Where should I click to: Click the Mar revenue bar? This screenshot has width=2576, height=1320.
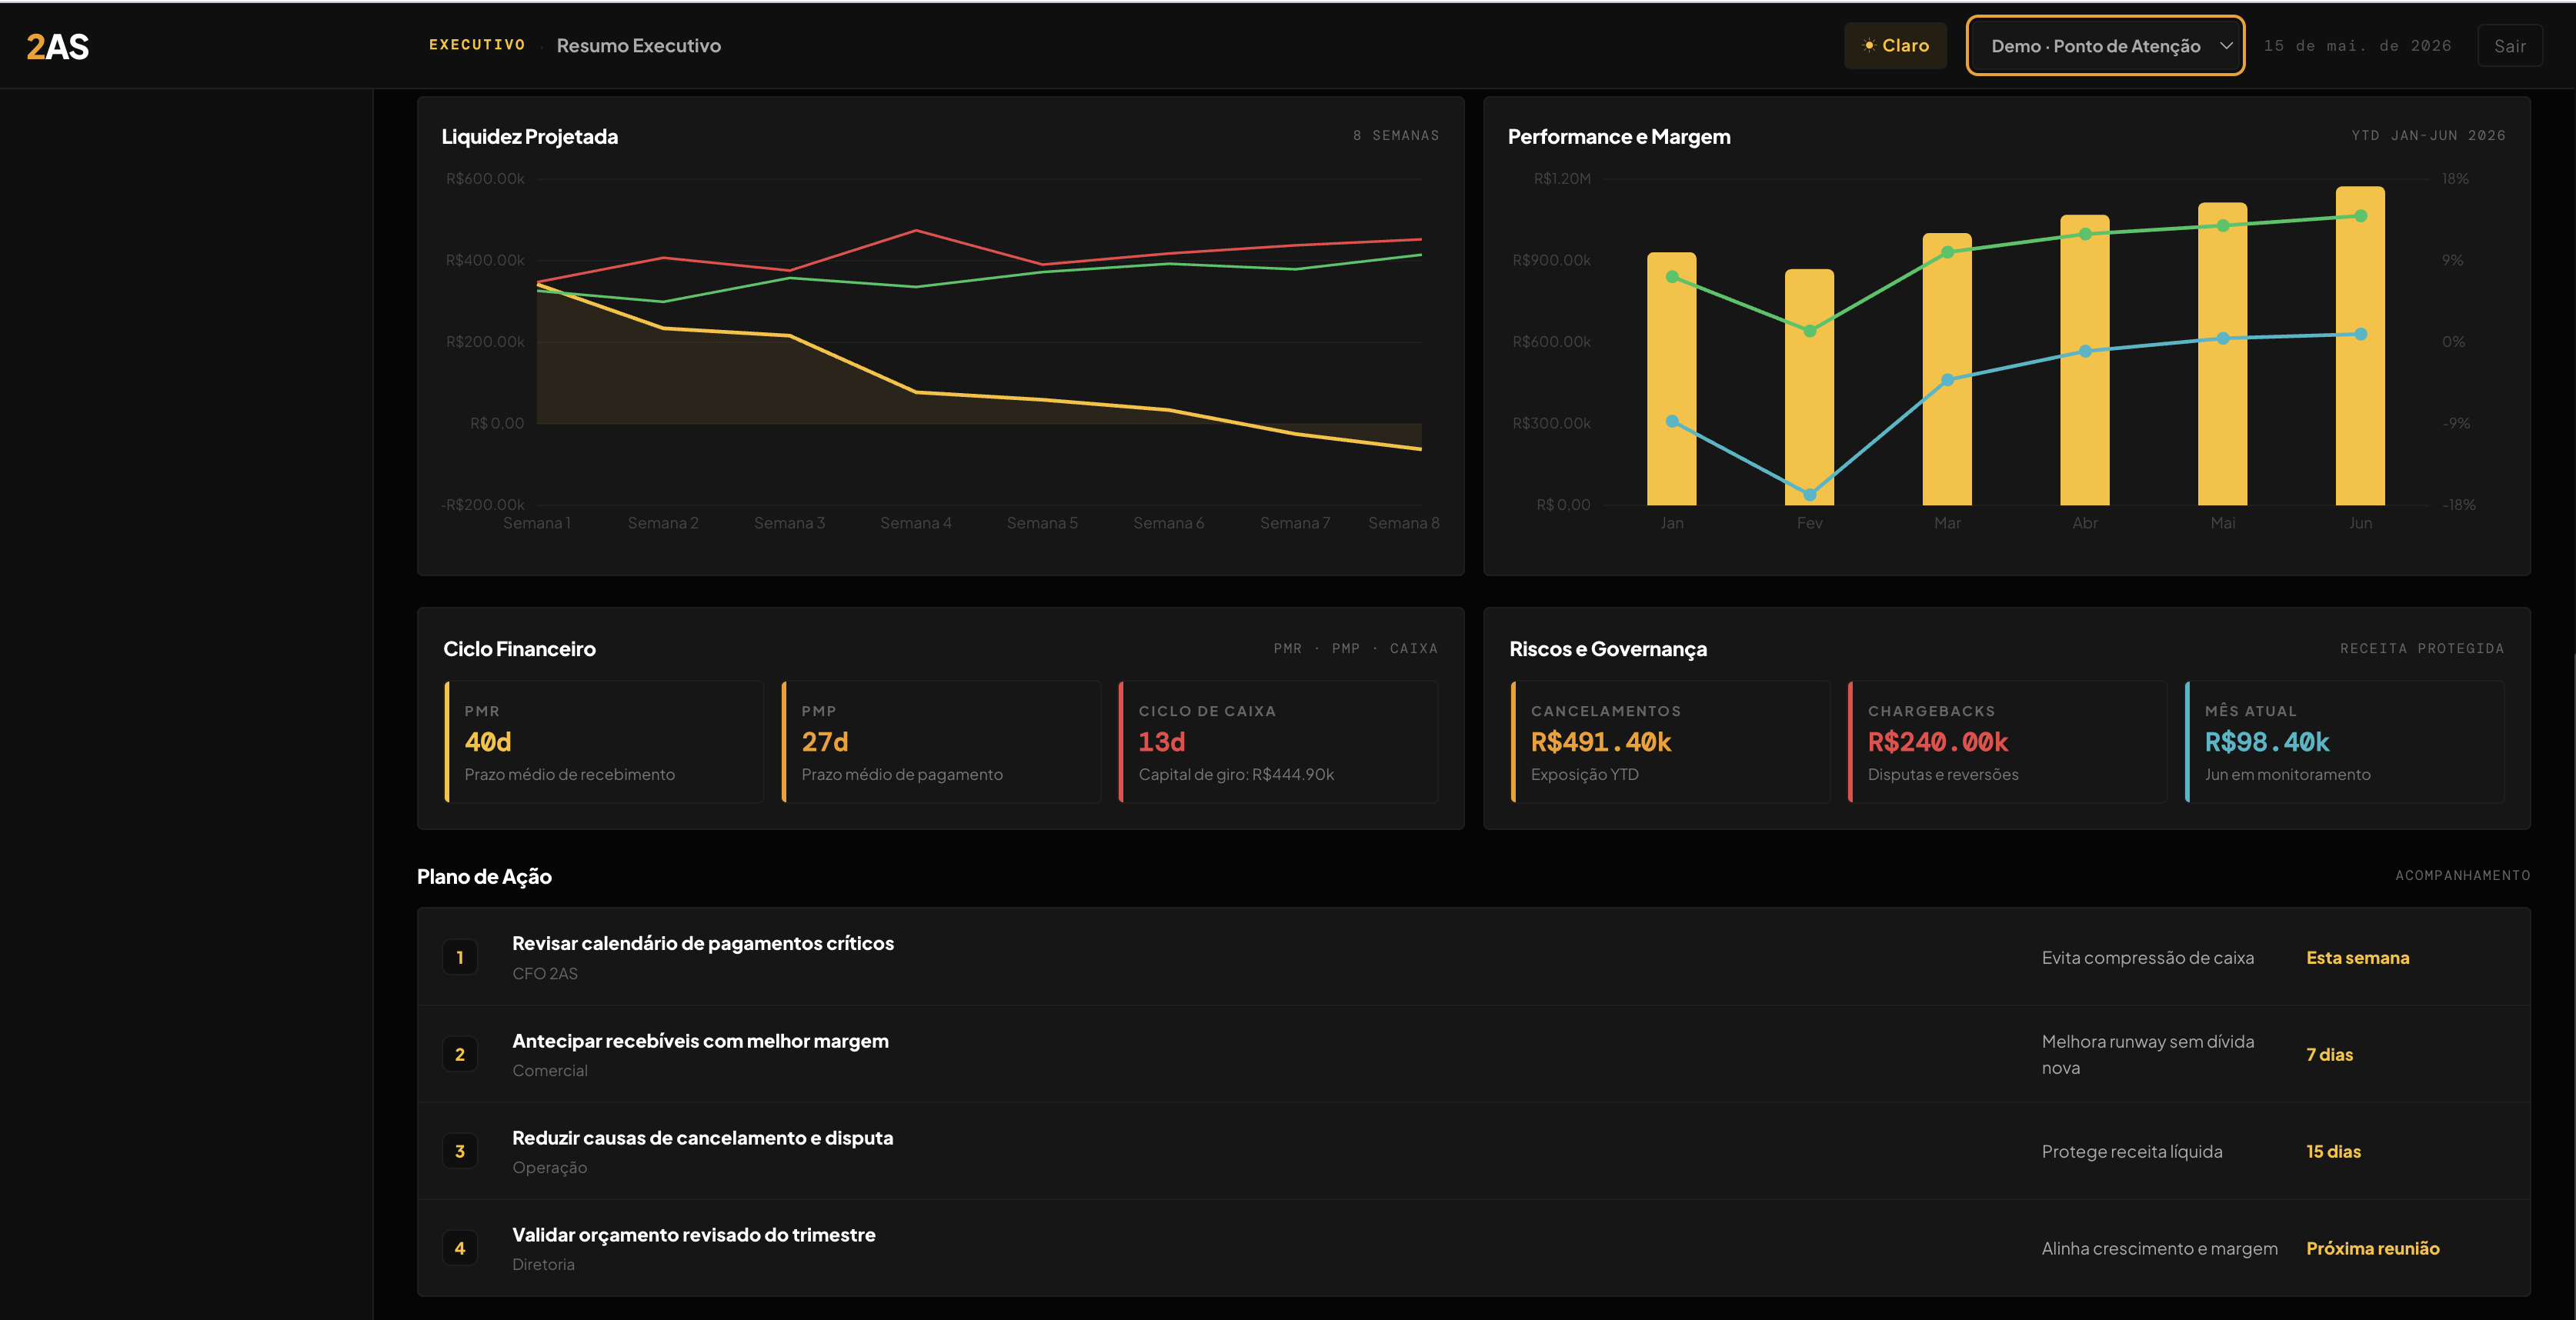click(1947, 369)
